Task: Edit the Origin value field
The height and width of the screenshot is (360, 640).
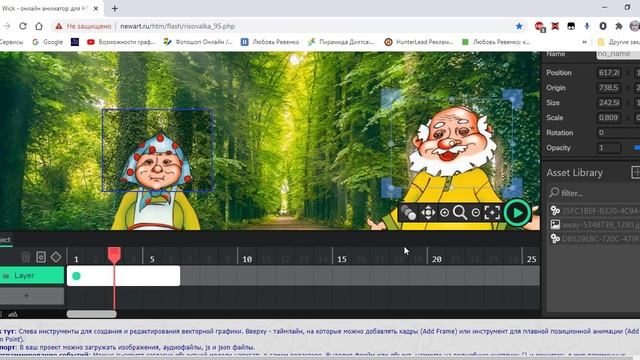Action: click(609, 88)
